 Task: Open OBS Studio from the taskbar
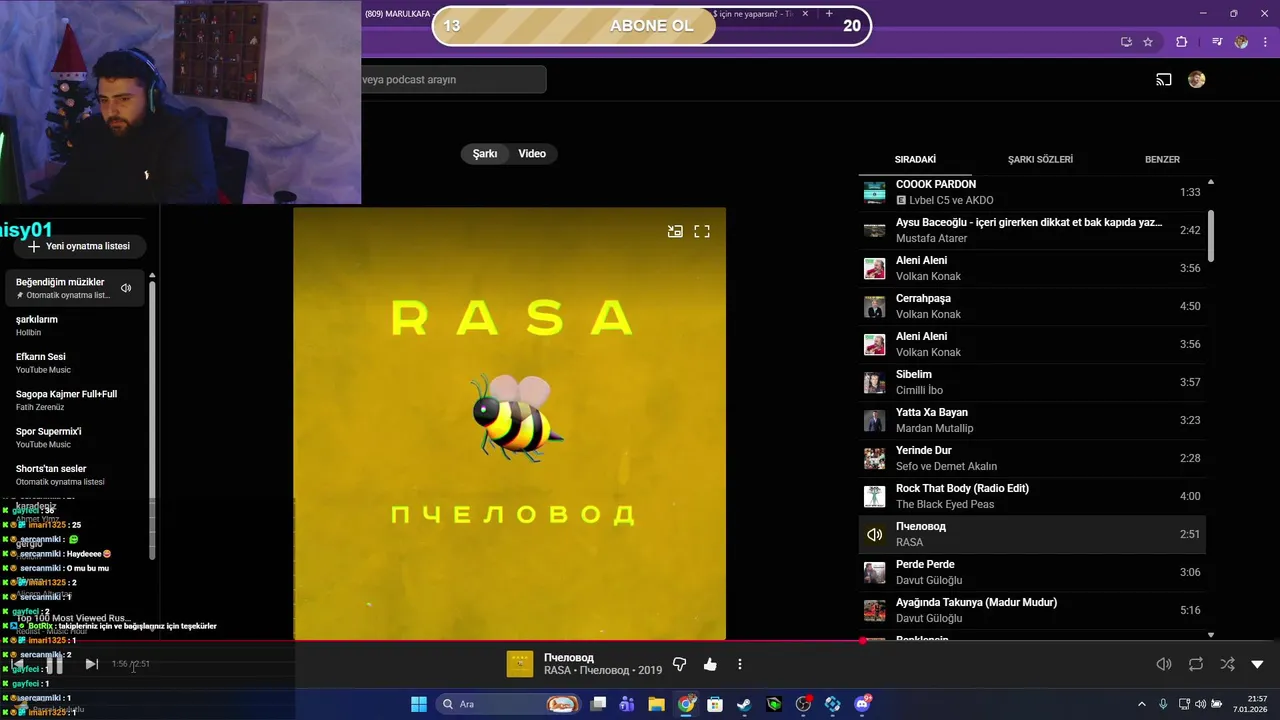(x=803, y=704)
